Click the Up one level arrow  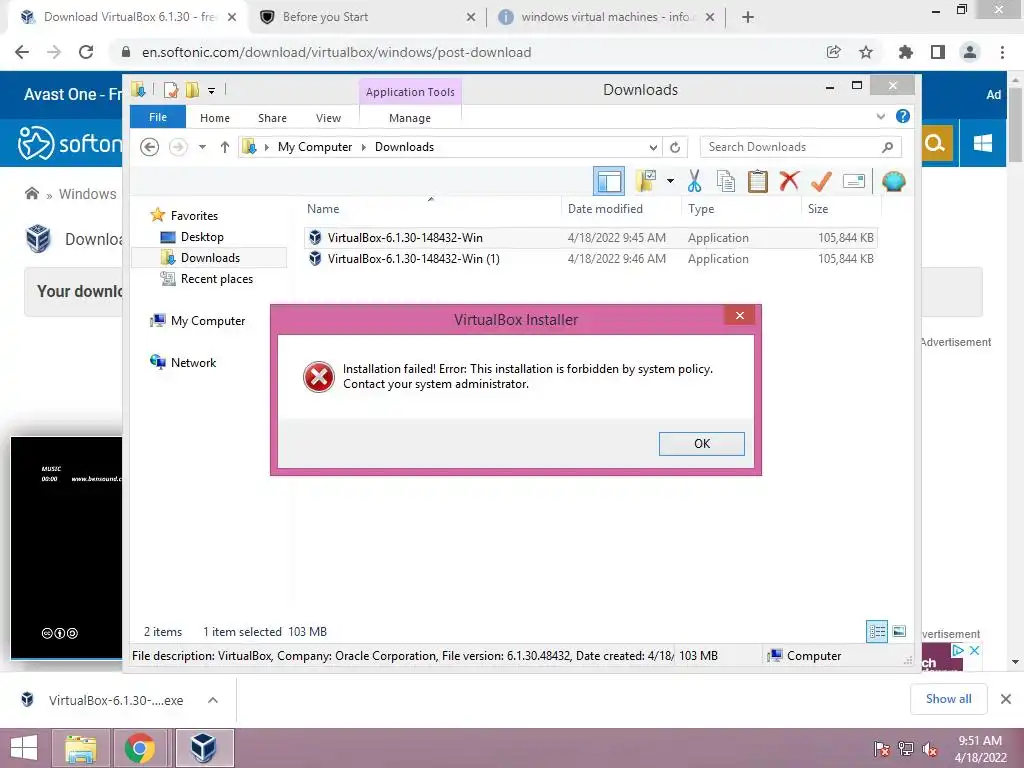coord(225,147)
